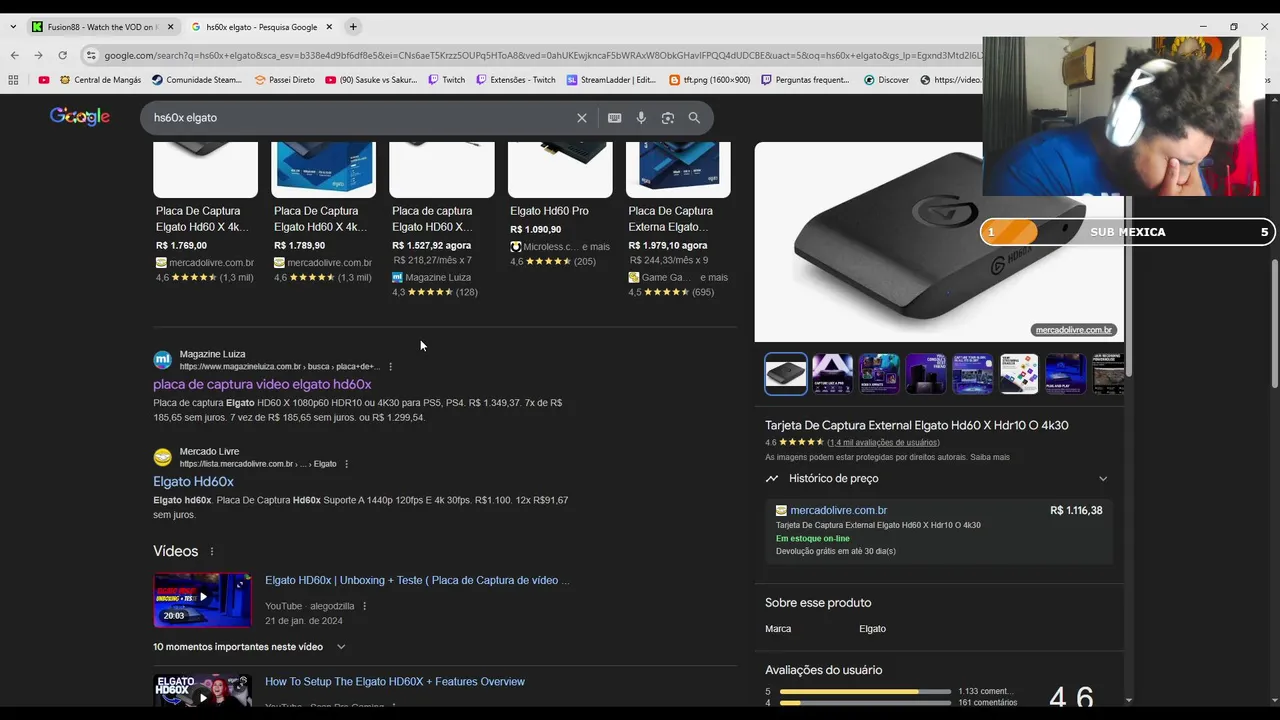This screenshot has height=720, width=1280.
Task: Open the tft.png bookmark
Action: 709,80
